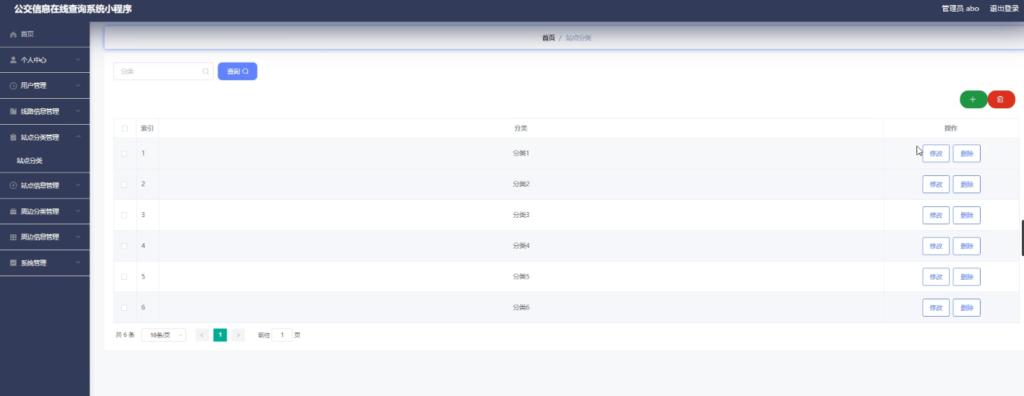This screenshot has height=396, width=1024.
Task: Click the 系统管理 sidebar icon
Action: coord(13,263)
